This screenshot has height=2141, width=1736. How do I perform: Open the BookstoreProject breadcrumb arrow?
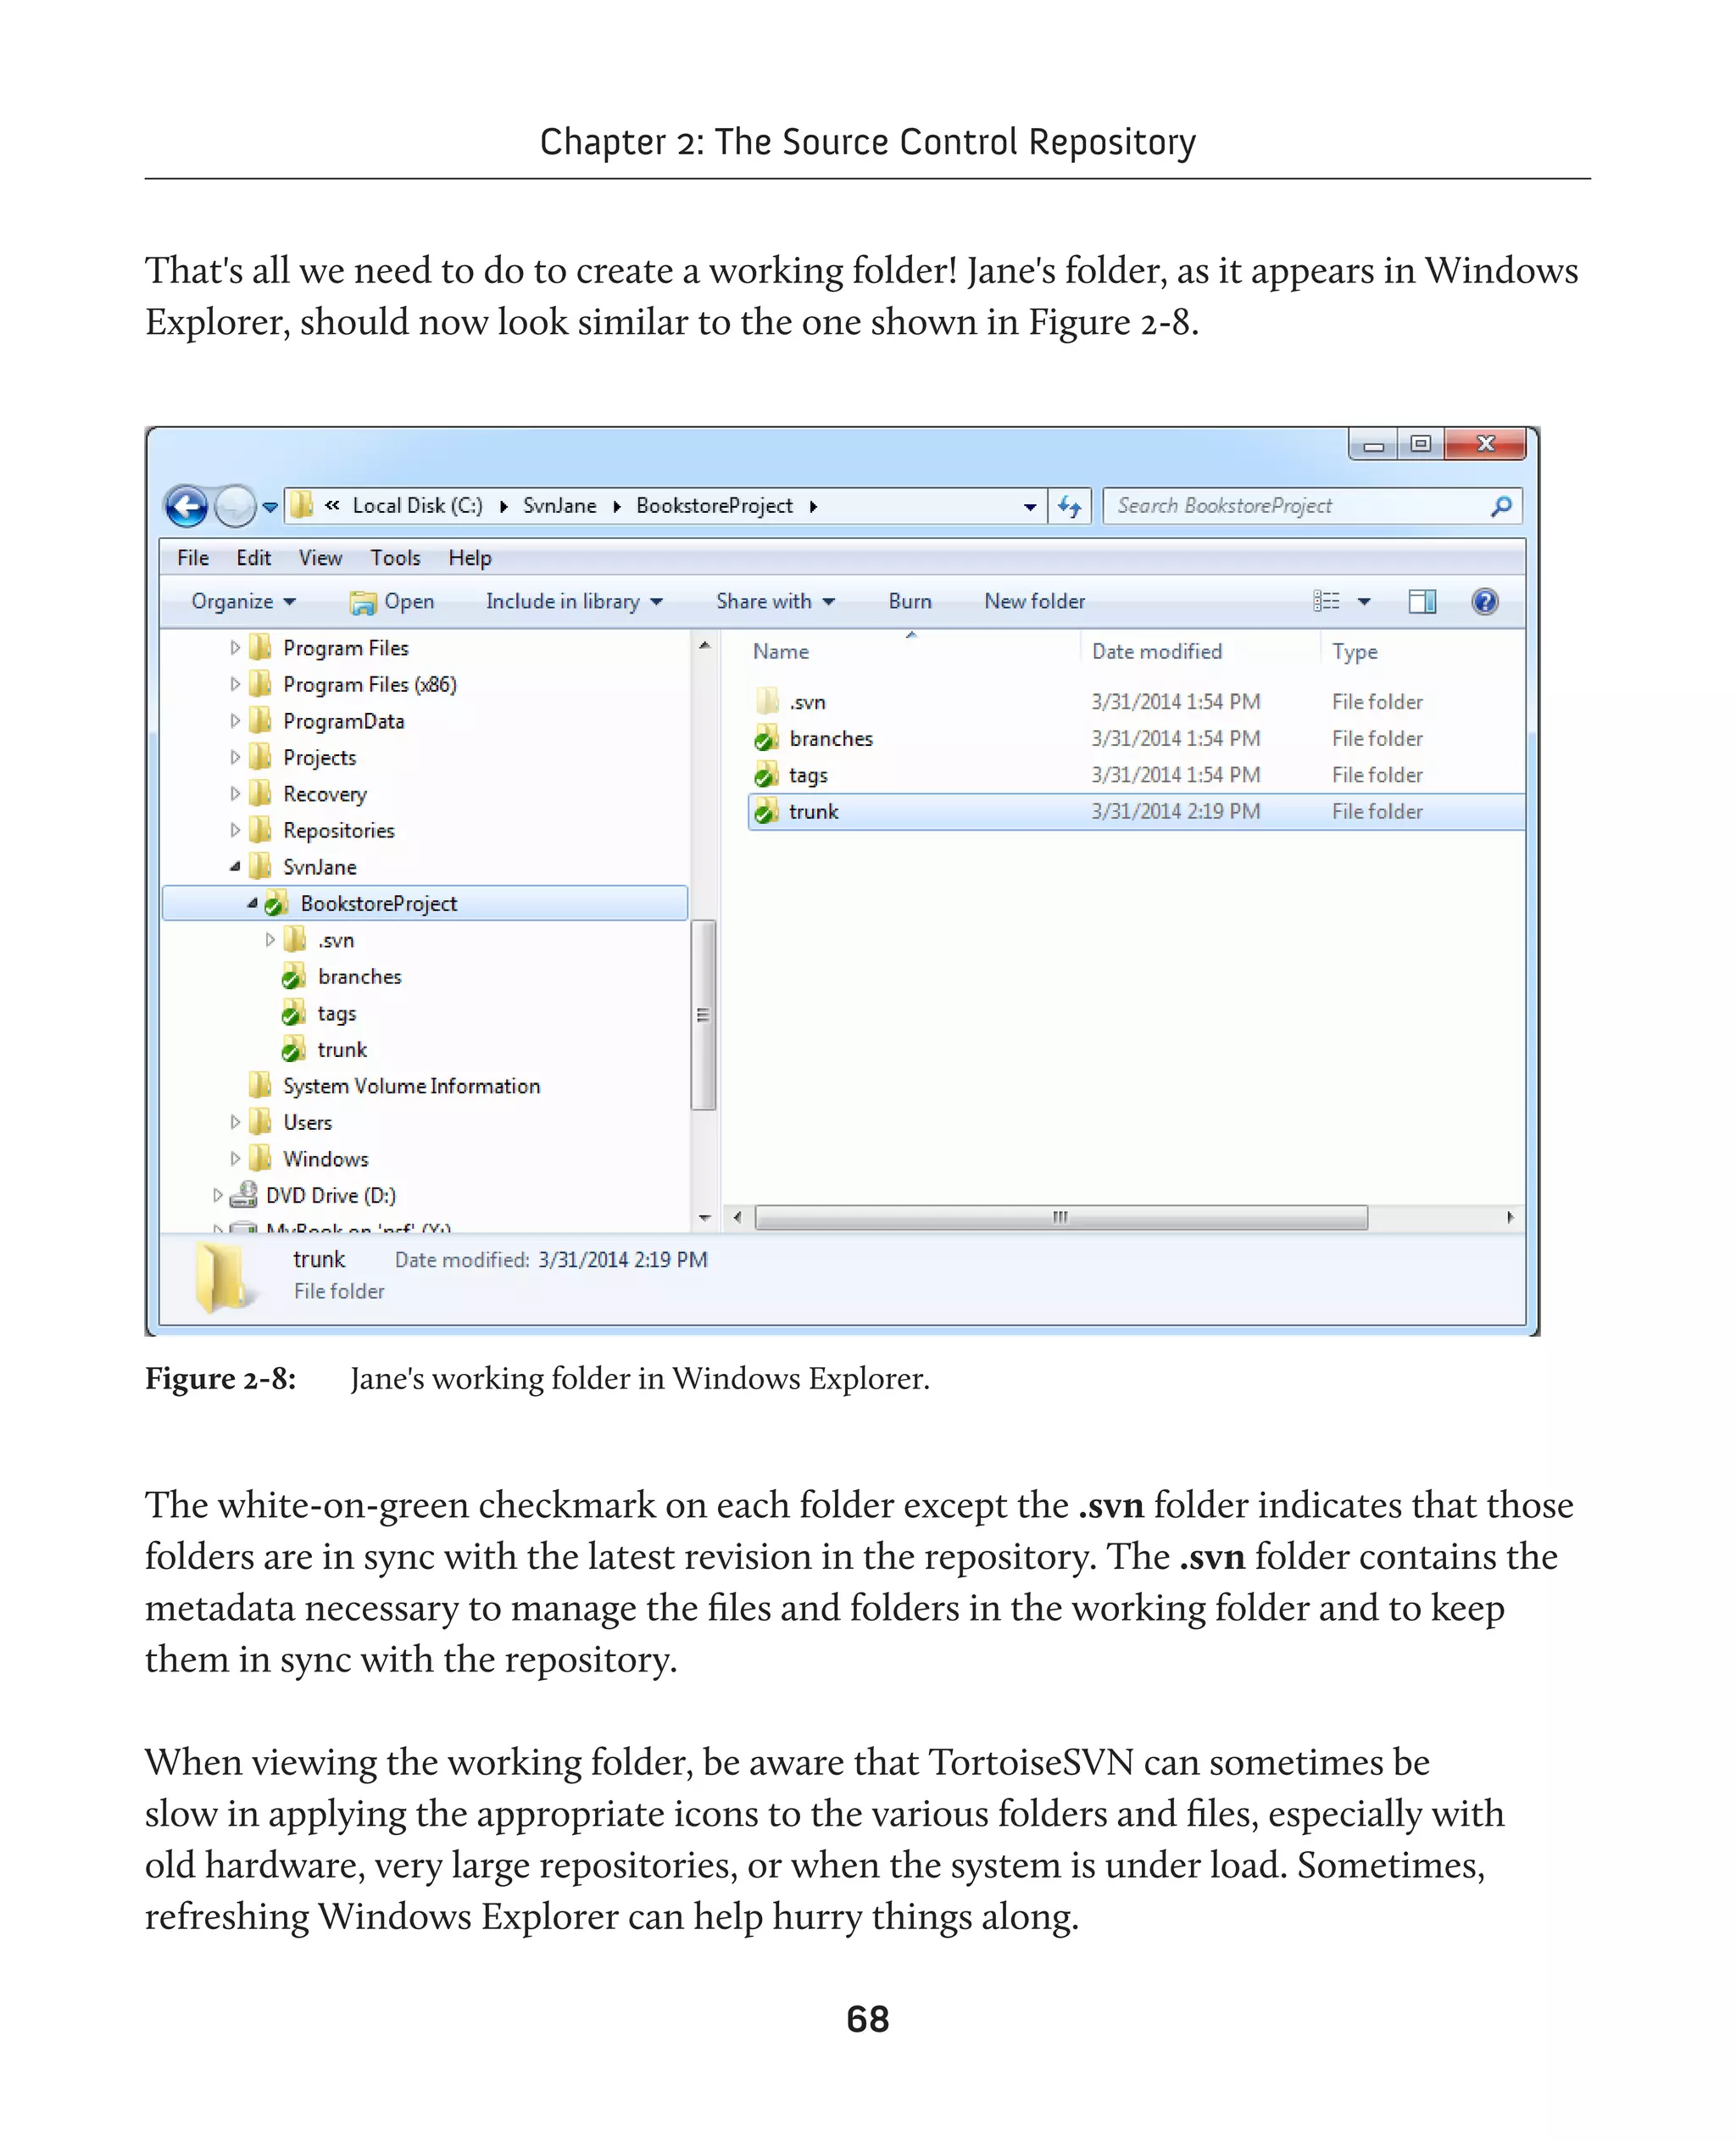813,507
